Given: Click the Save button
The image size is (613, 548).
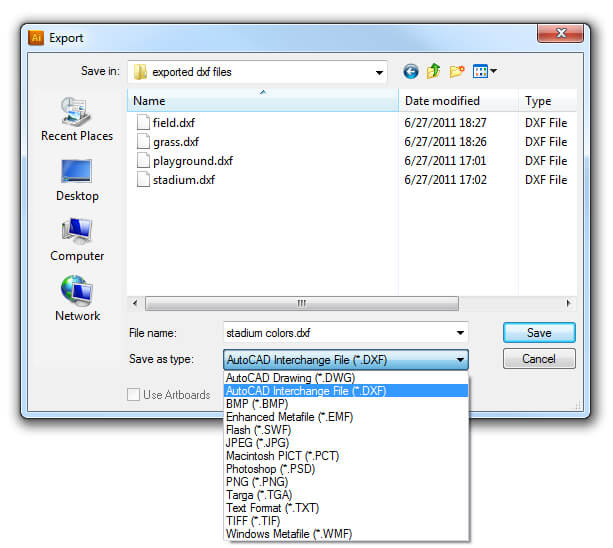Looking at the screenshot, I should (539, 333).
